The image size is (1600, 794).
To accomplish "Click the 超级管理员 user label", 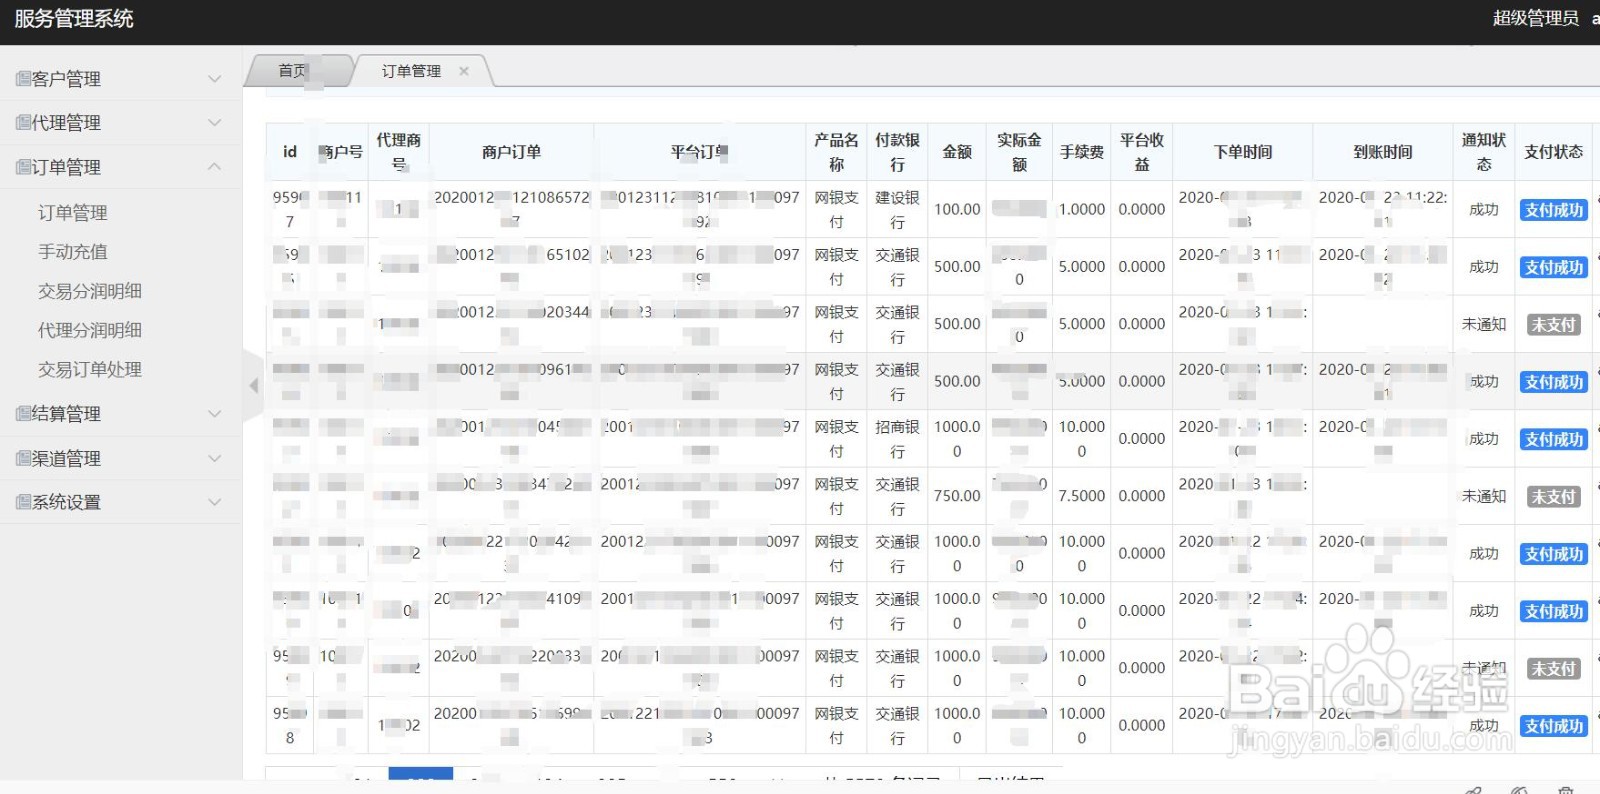I will [1536, 18].
